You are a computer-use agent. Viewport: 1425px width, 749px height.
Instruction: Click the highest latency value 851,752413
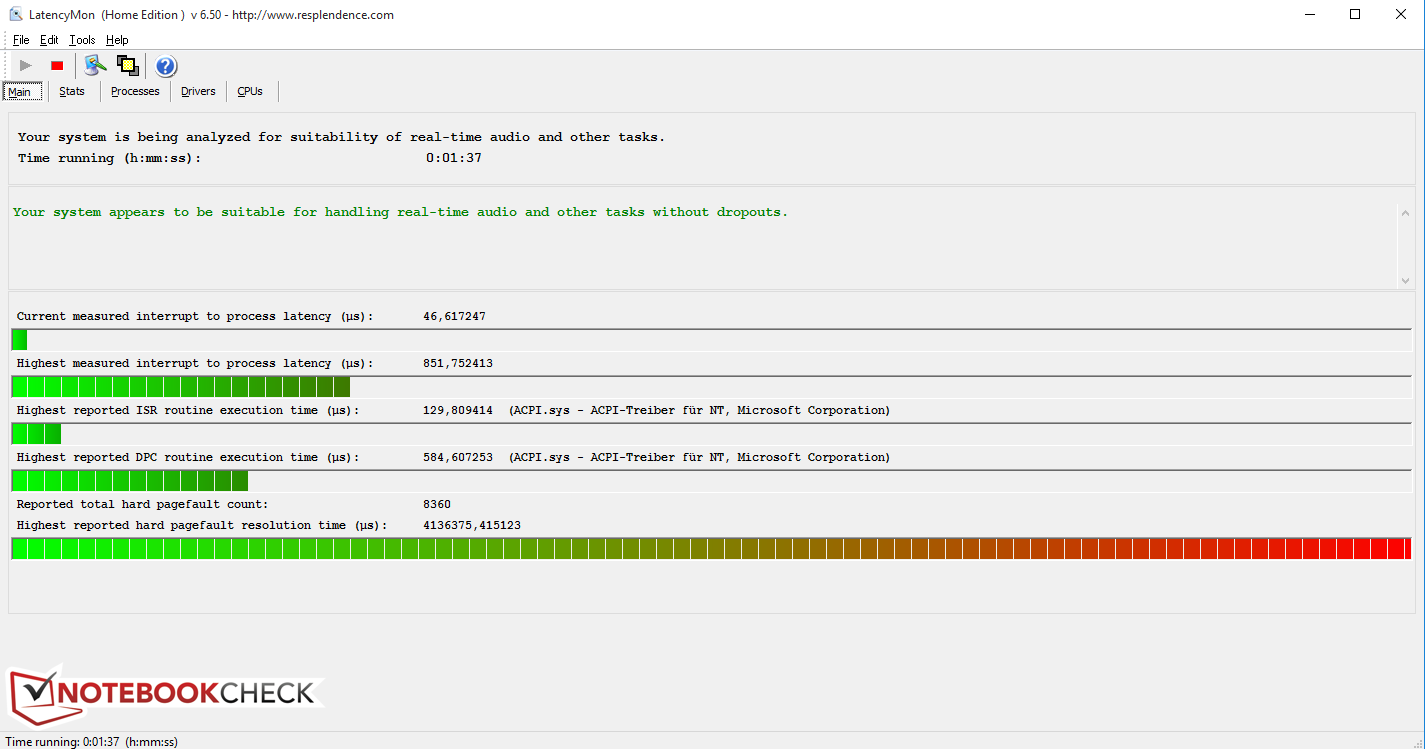(458, 363)
